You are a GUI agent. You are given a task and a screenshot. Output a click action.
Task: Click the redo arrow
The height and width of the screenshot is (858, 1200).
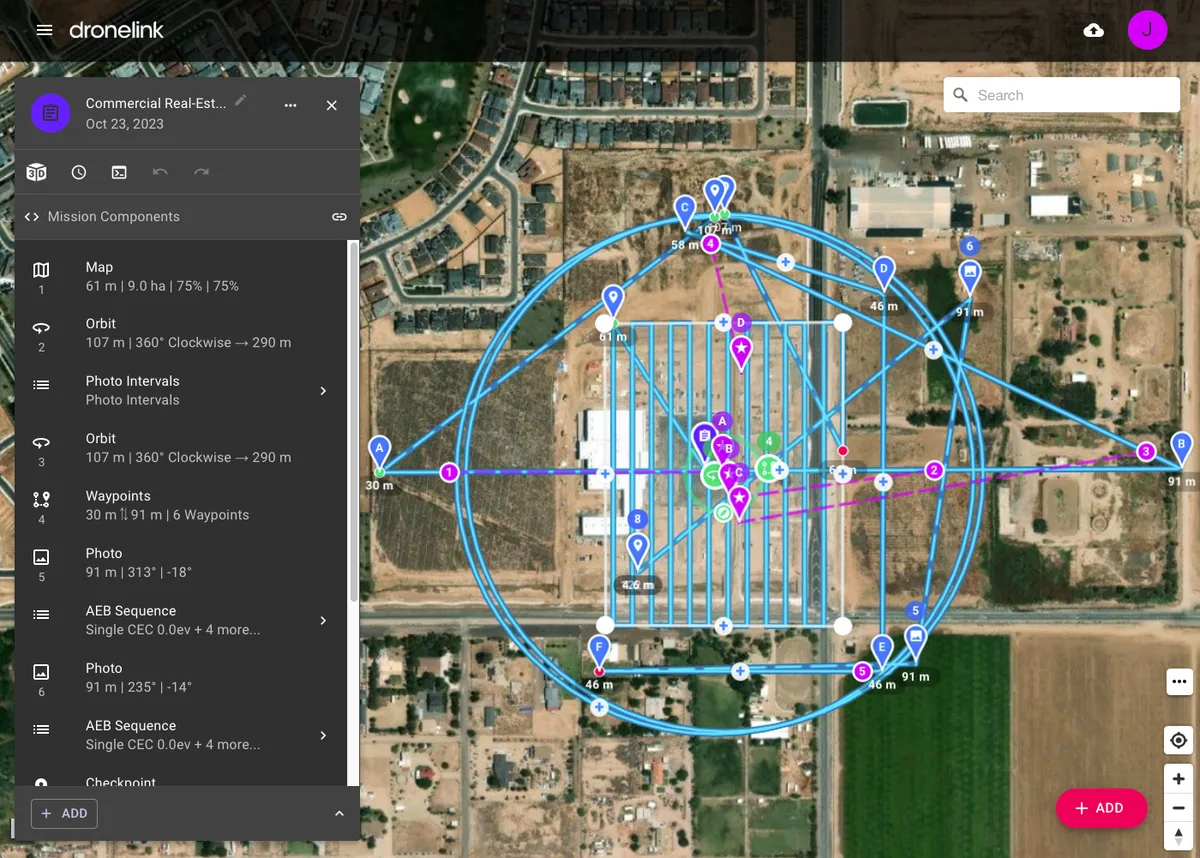[201, 172]
